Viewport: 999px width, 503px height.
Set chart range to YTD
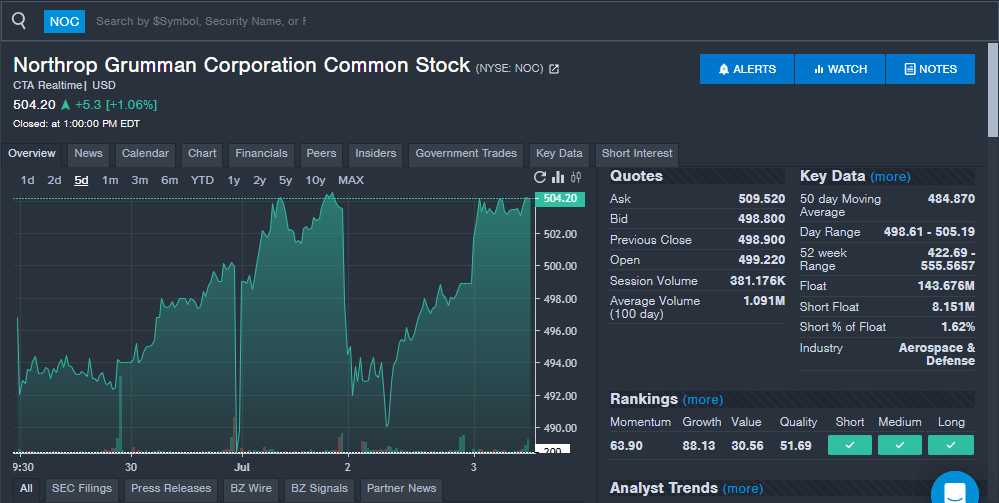pos(203,180)
